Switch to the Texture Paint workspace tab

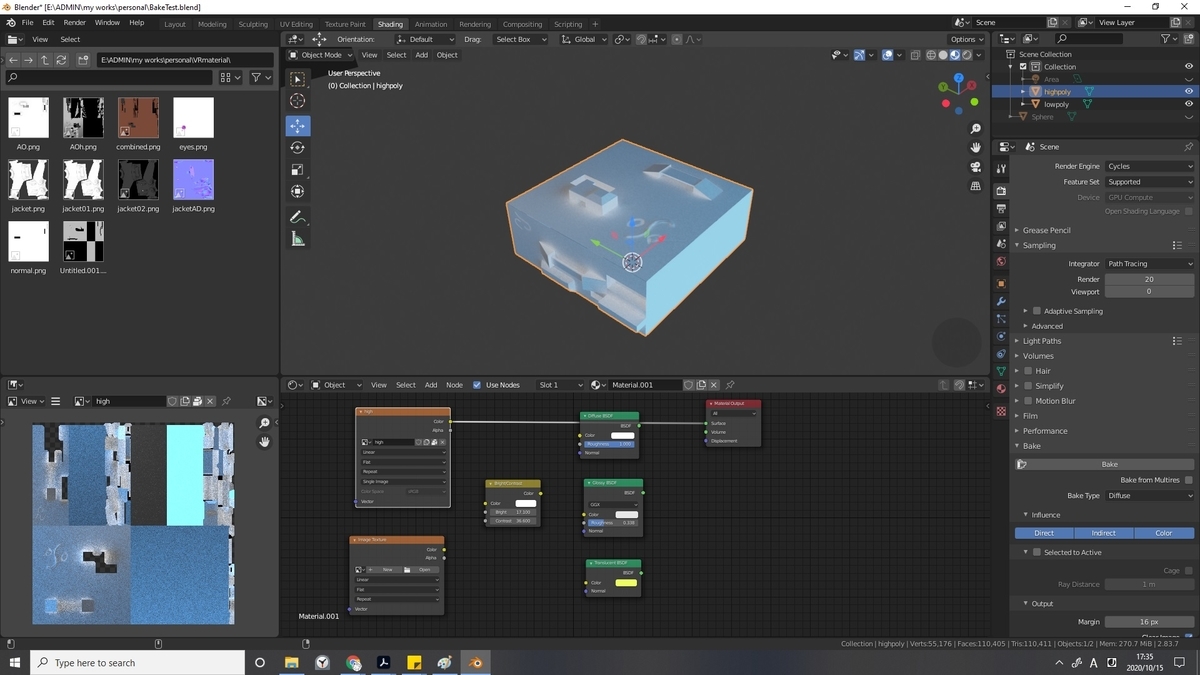[345, 24]
